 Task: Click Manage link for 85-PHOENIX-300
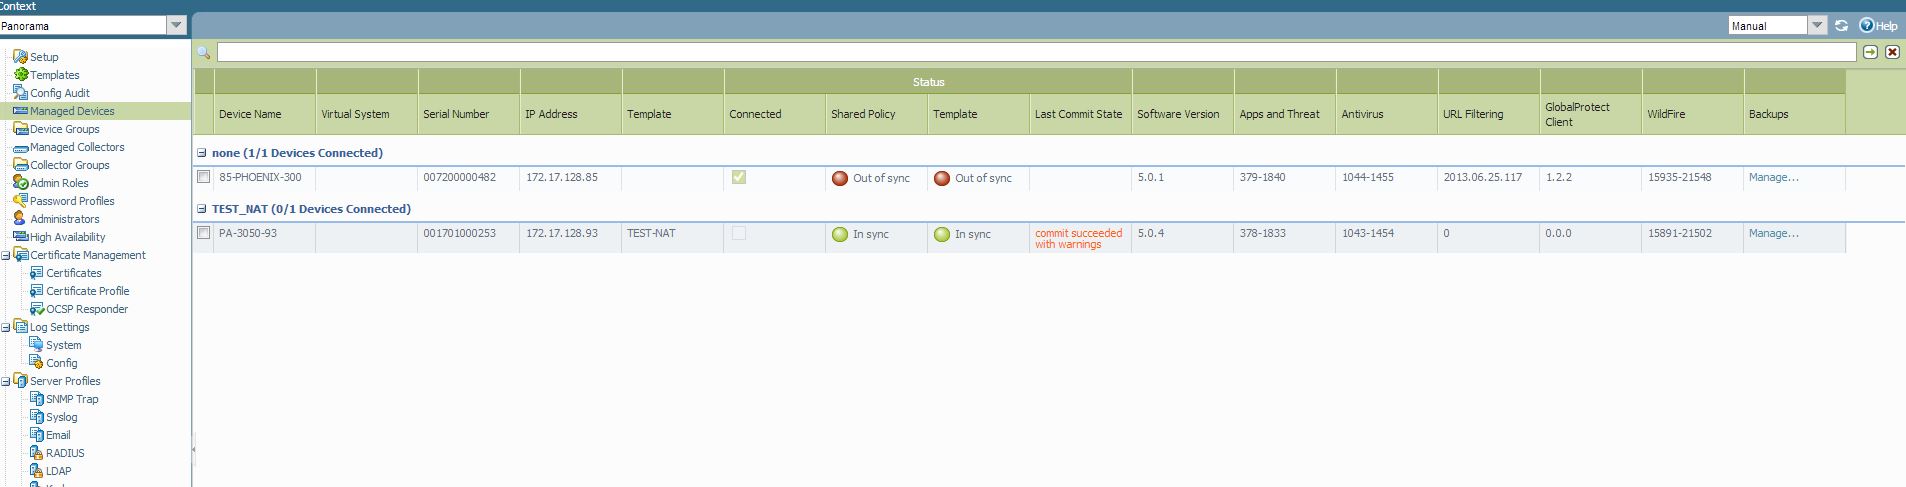1773,177
